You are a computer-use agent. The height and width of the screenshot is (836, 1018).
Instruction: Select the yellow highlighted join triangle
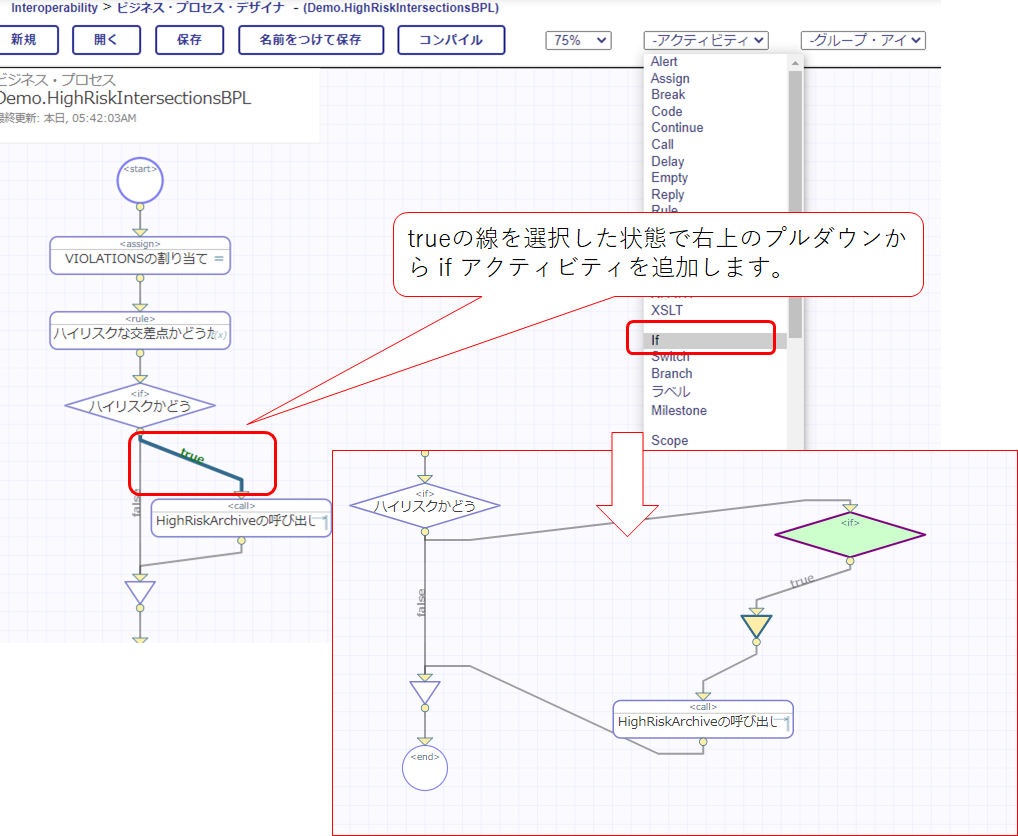pyautogui.click(x=757, y=627)
